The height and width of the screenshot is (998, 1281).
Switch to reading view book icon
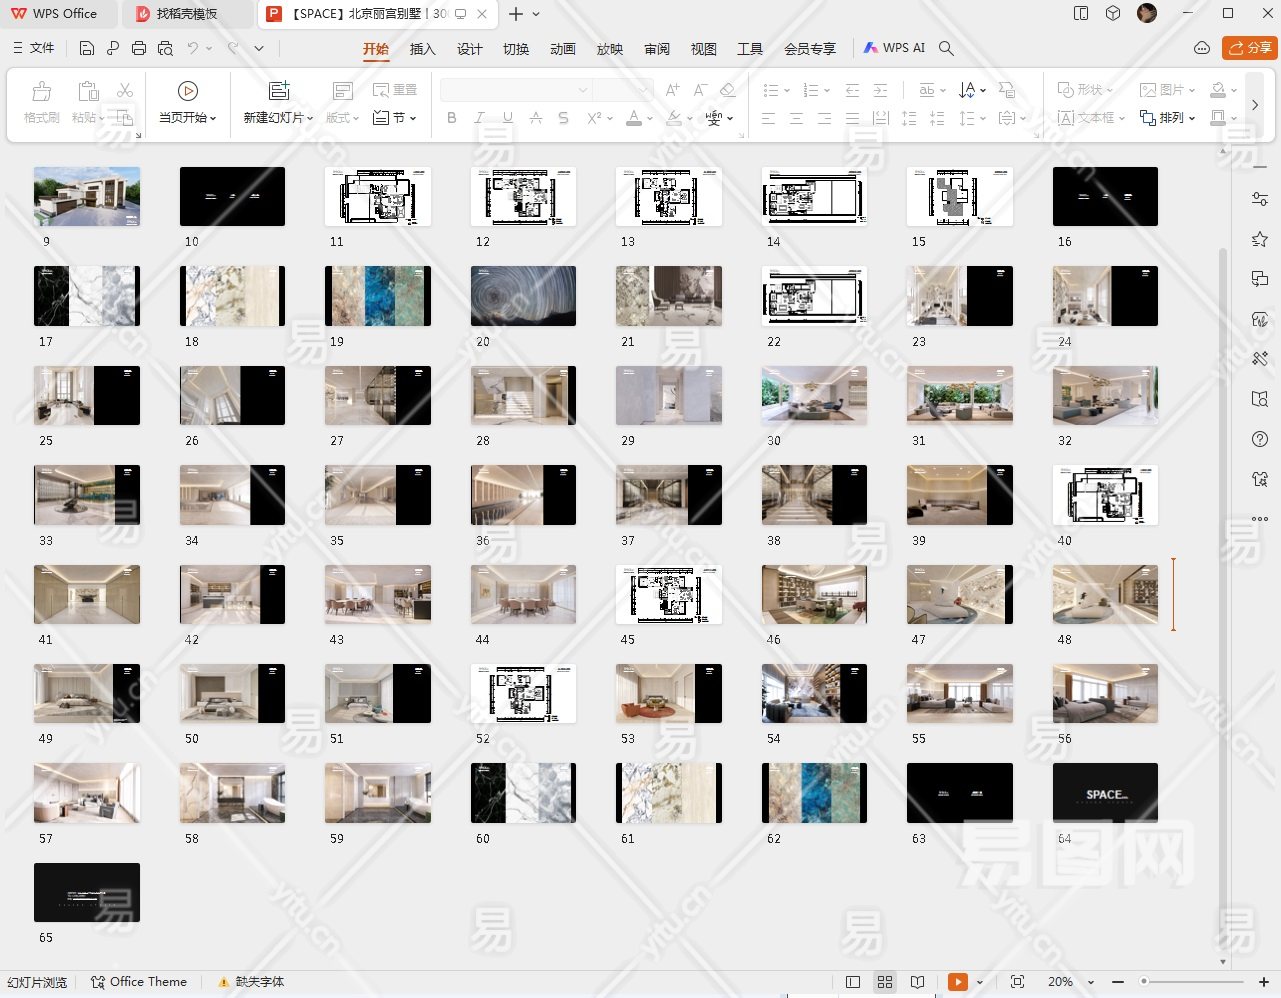(x=917, y=982)
